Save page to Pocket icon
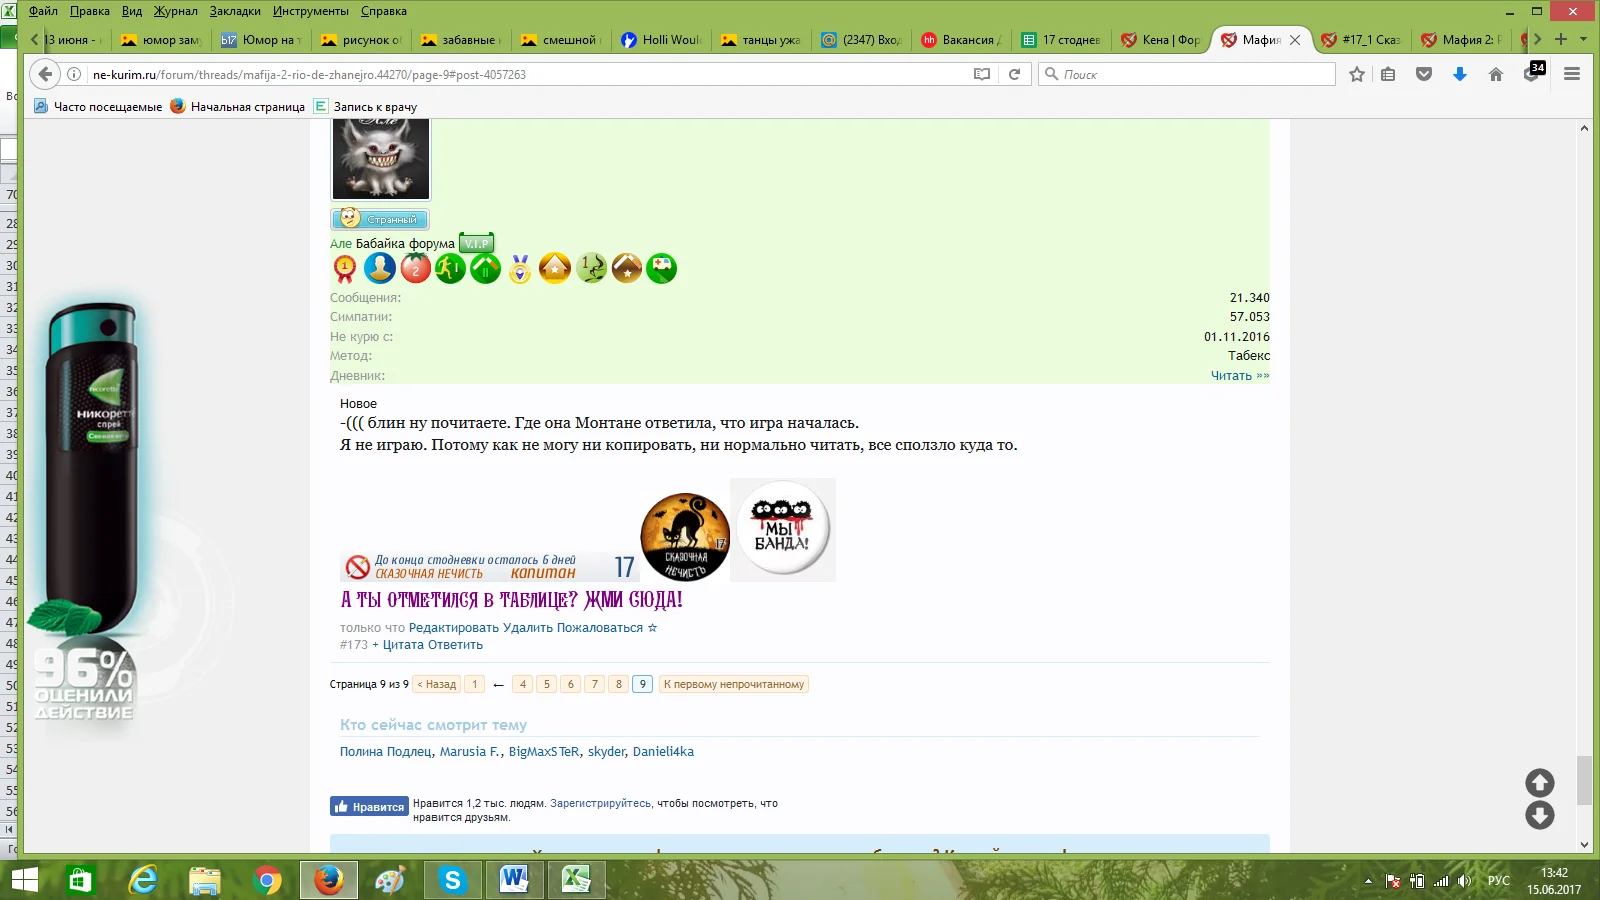Viewport: 1600px width, 900px height. click(1424, 74)
